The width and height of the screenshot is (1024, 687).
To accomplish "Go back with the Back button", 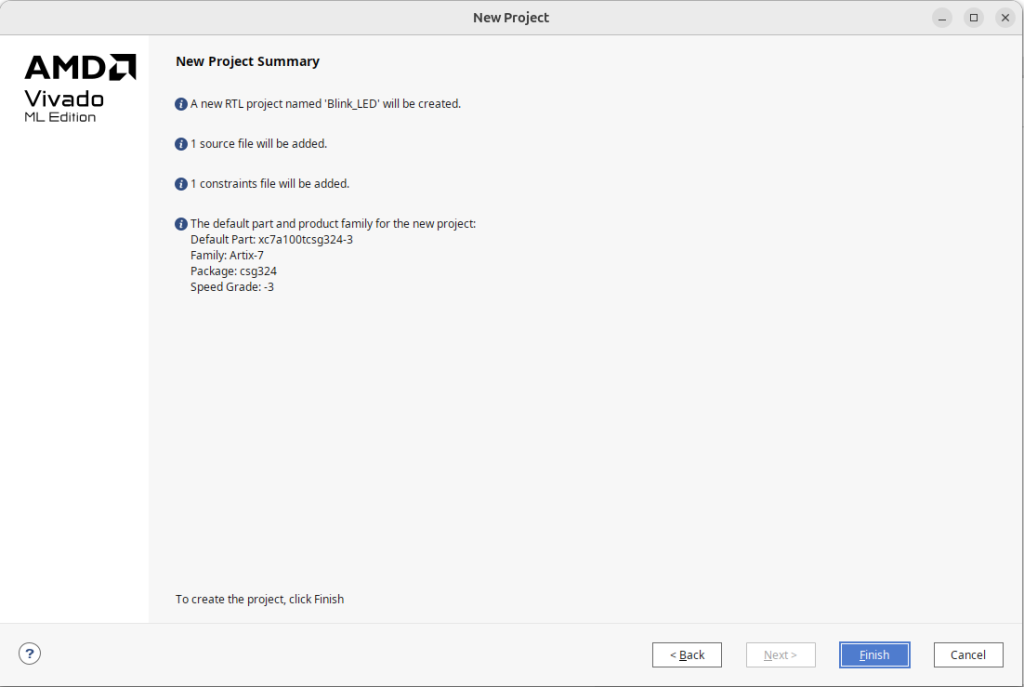I will pos(687,655).
